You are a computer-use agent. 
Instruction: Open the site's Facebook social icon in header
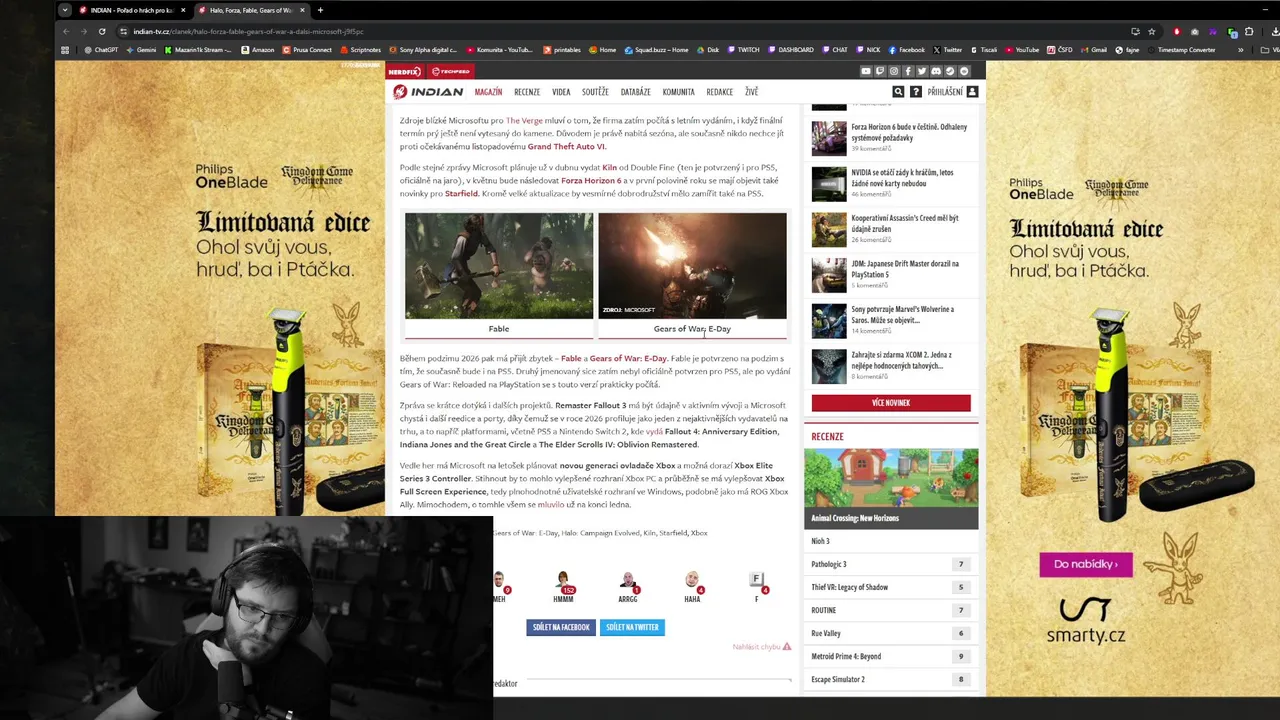(908, 71)
